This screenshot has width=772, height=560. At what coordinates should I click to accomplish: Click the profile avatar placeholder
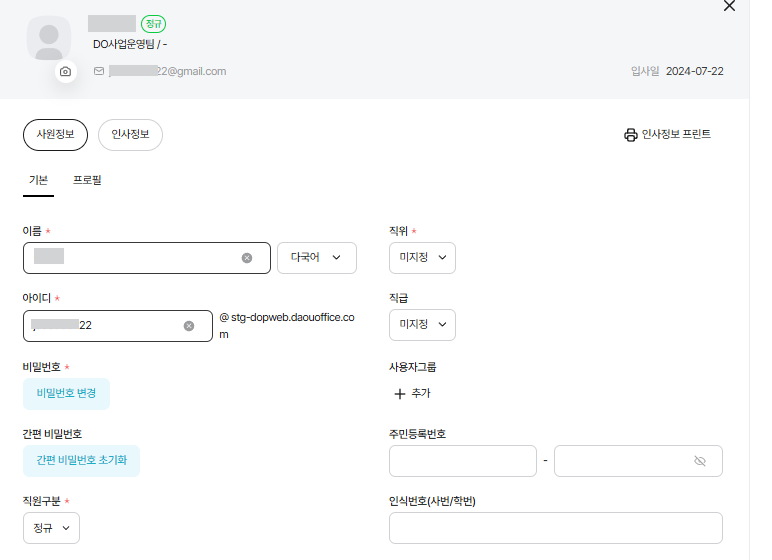48,40
